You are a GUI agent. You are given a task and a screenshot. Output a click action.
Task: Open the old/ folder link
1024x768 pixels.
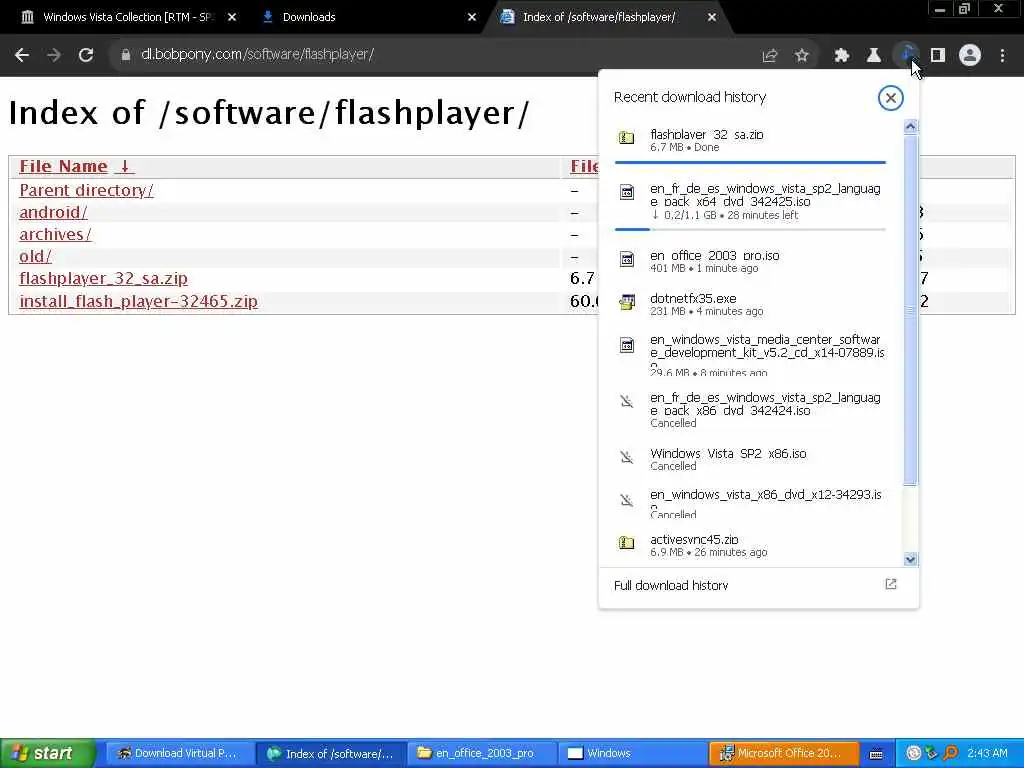[35, 257]
